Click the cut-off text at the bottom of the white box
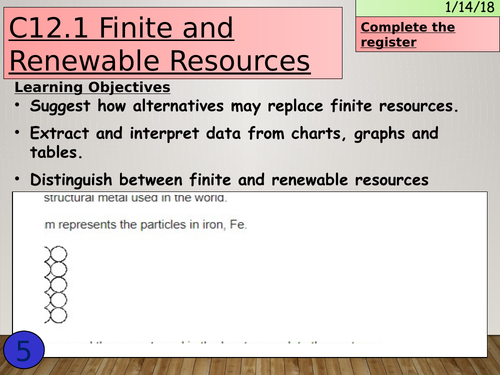Screen dimensions: 500x375 (x=213, y=342)
